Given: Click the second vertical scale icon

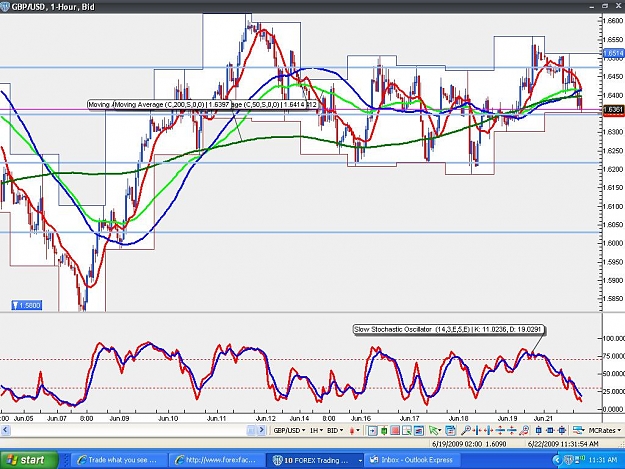Looking at the screenshot, I should 512,430.
